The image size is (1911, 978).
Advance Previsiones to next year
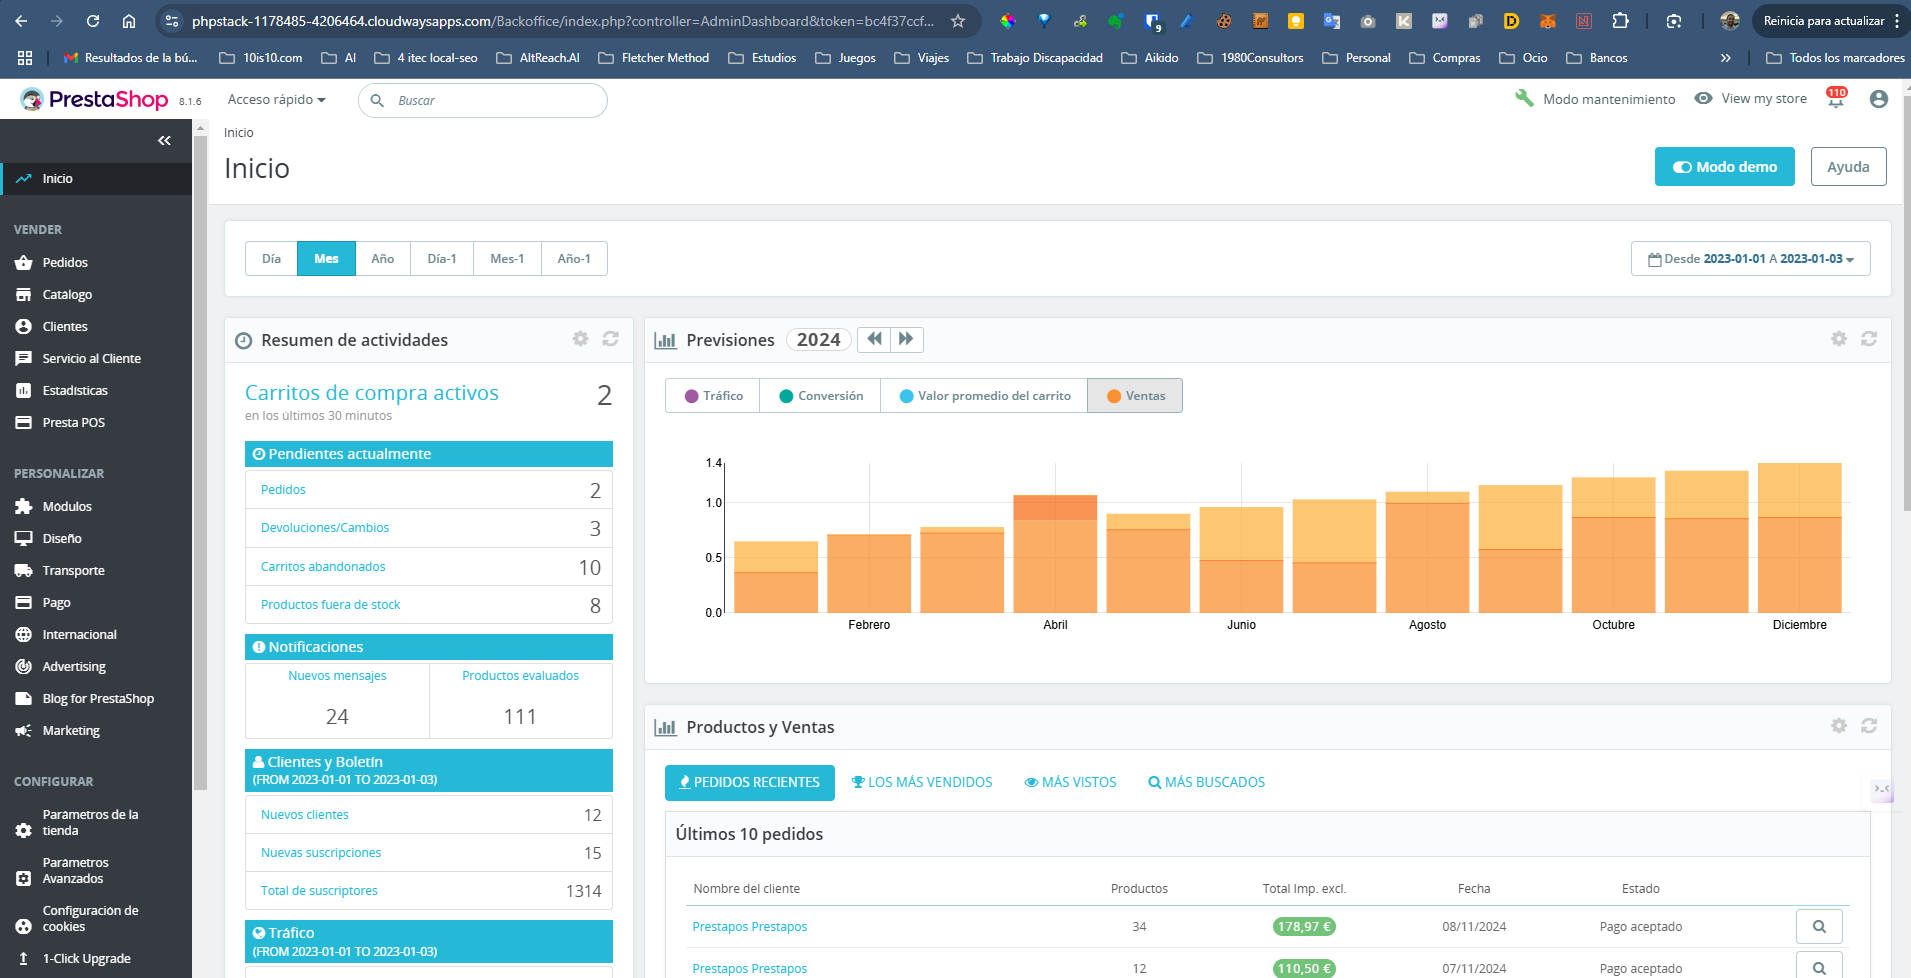pyautogui.click(x=906, y=339)
